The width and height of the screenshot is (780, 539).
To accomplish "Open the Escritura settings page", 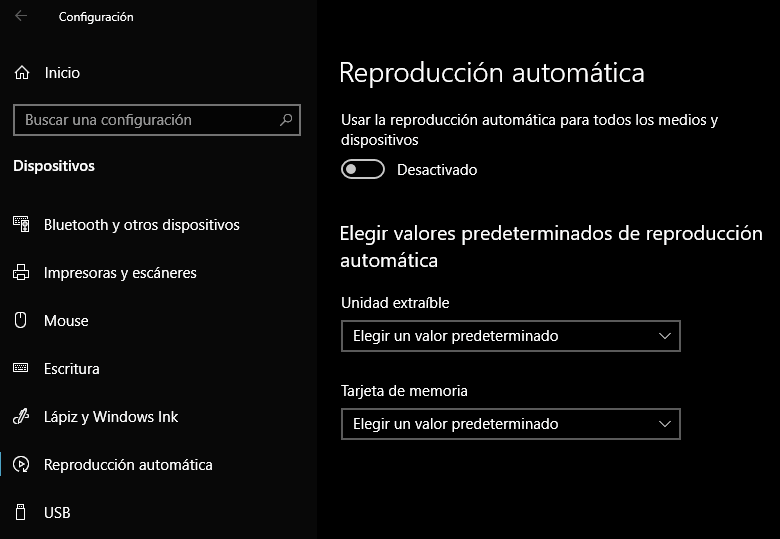I will 72,369.
